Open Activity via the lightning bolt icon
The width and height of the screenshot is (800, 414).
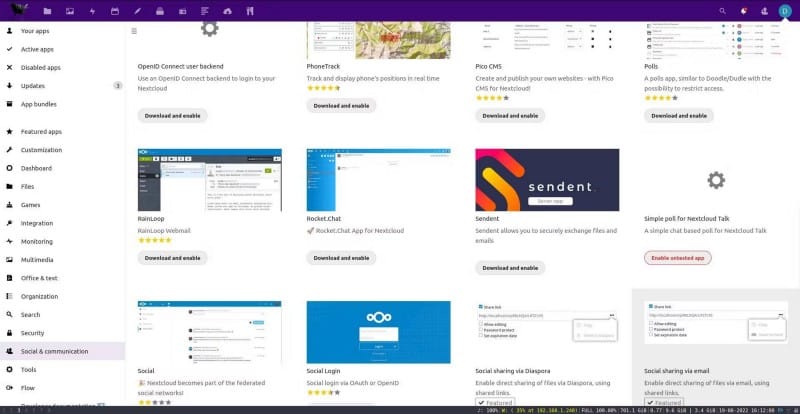point(92,11)
